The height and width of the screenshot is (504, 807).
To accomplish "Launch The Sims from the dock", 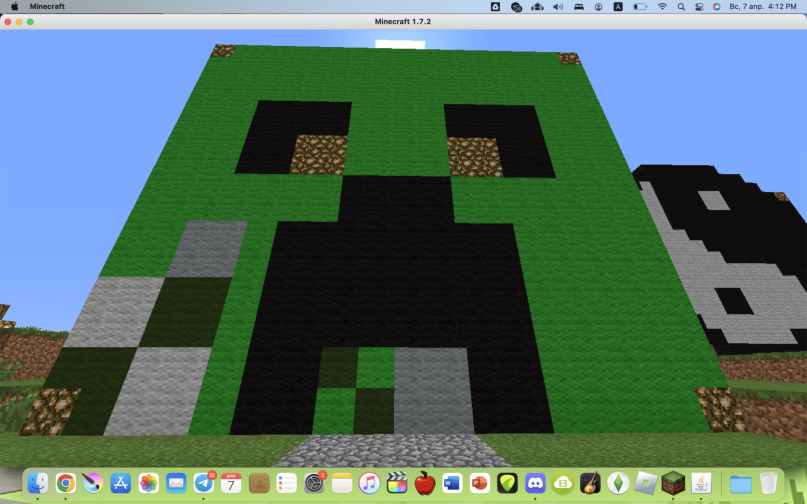I will pyautogui.click(x=618, y=483).
